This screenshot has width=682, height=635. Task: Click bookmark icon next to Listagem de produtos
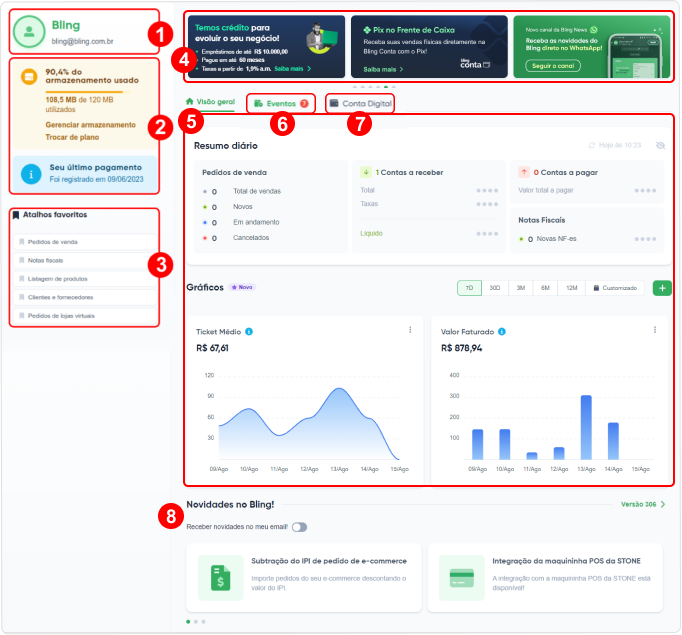(22, 279)
